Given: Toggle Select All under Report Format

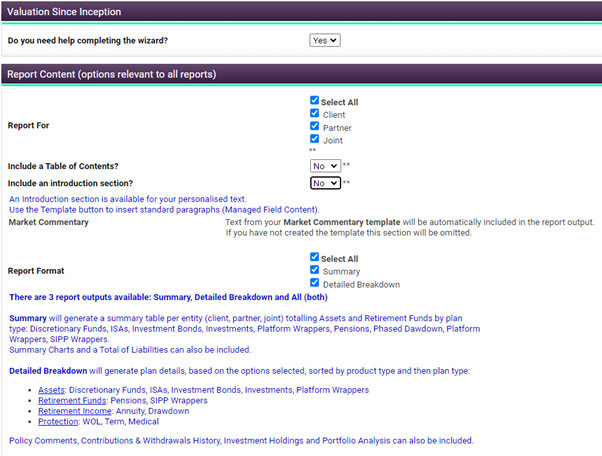Looking at the screenshot, I should point(315,257).
